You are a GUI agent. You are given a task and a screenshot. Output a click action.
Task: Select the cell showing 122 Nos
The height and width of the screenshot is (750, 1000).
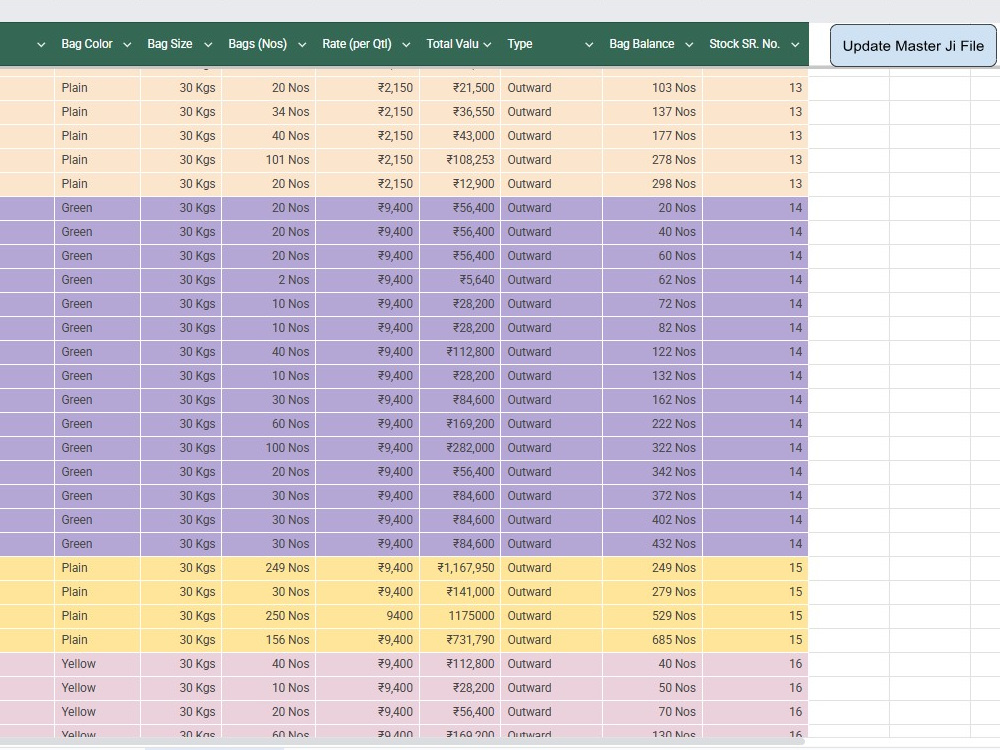[x=652, y=352]
